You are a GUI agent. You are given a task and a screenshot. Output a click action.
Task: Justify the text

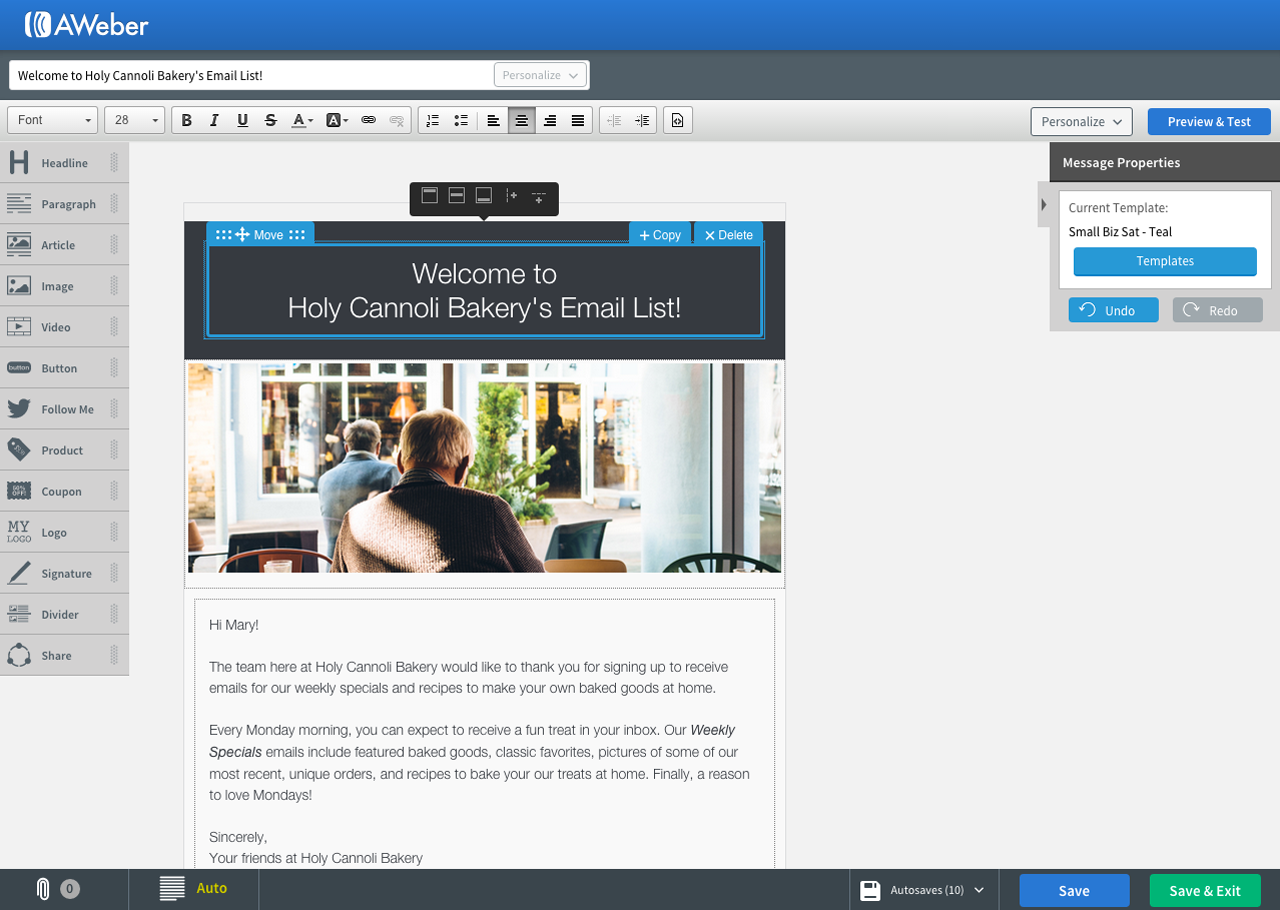(578, 120)
